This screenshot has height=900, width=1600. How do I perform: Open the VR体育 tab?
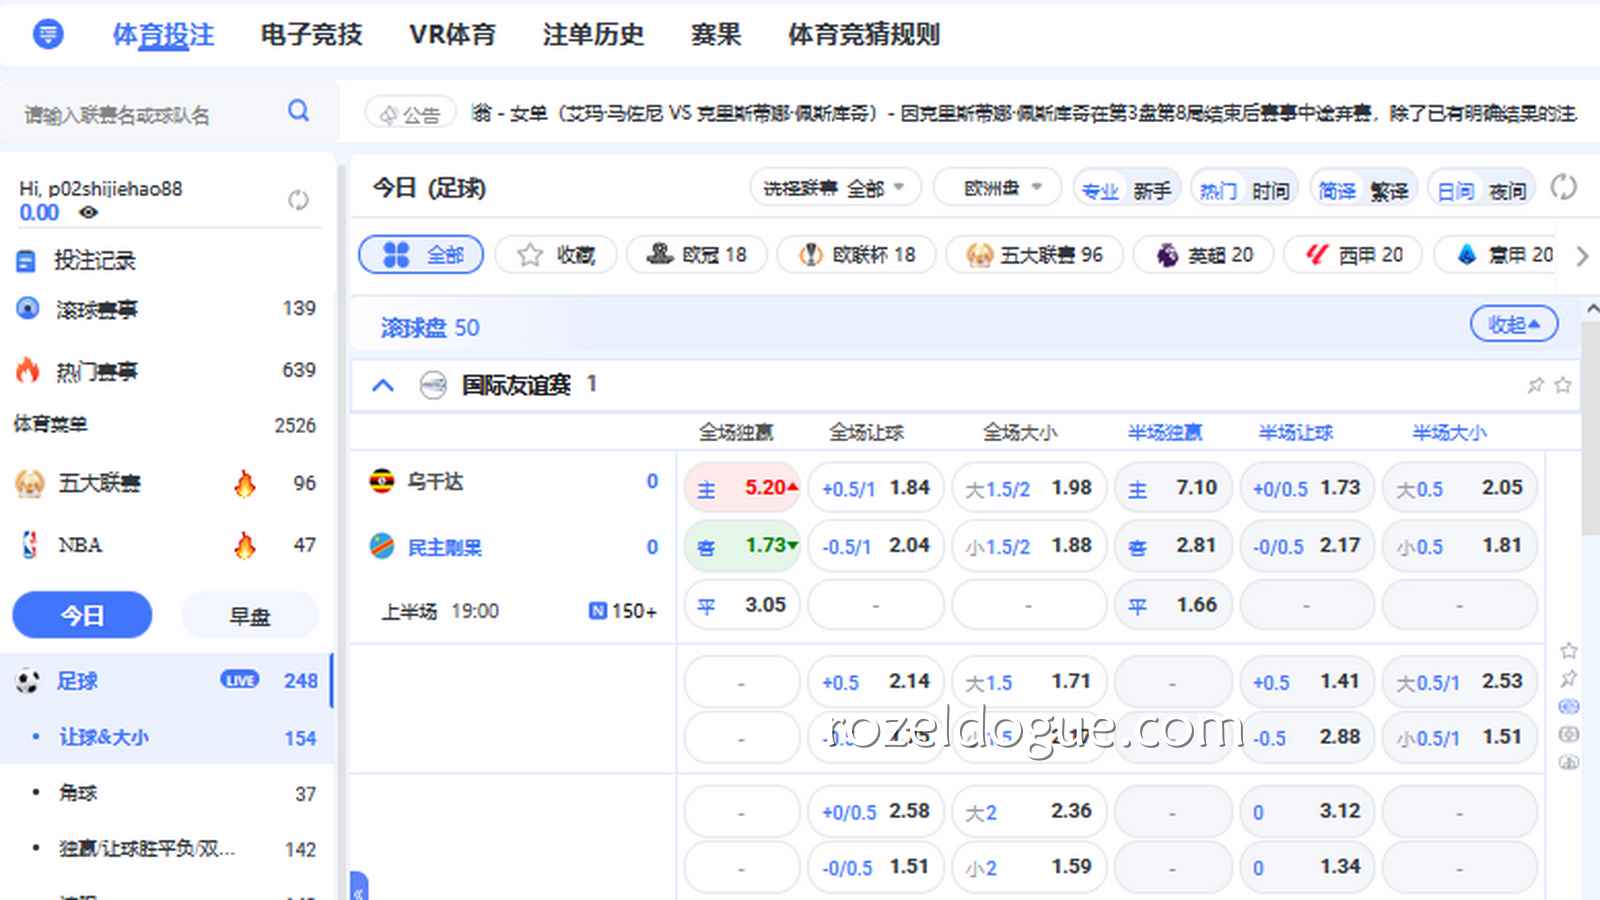[x=452, y=35]
